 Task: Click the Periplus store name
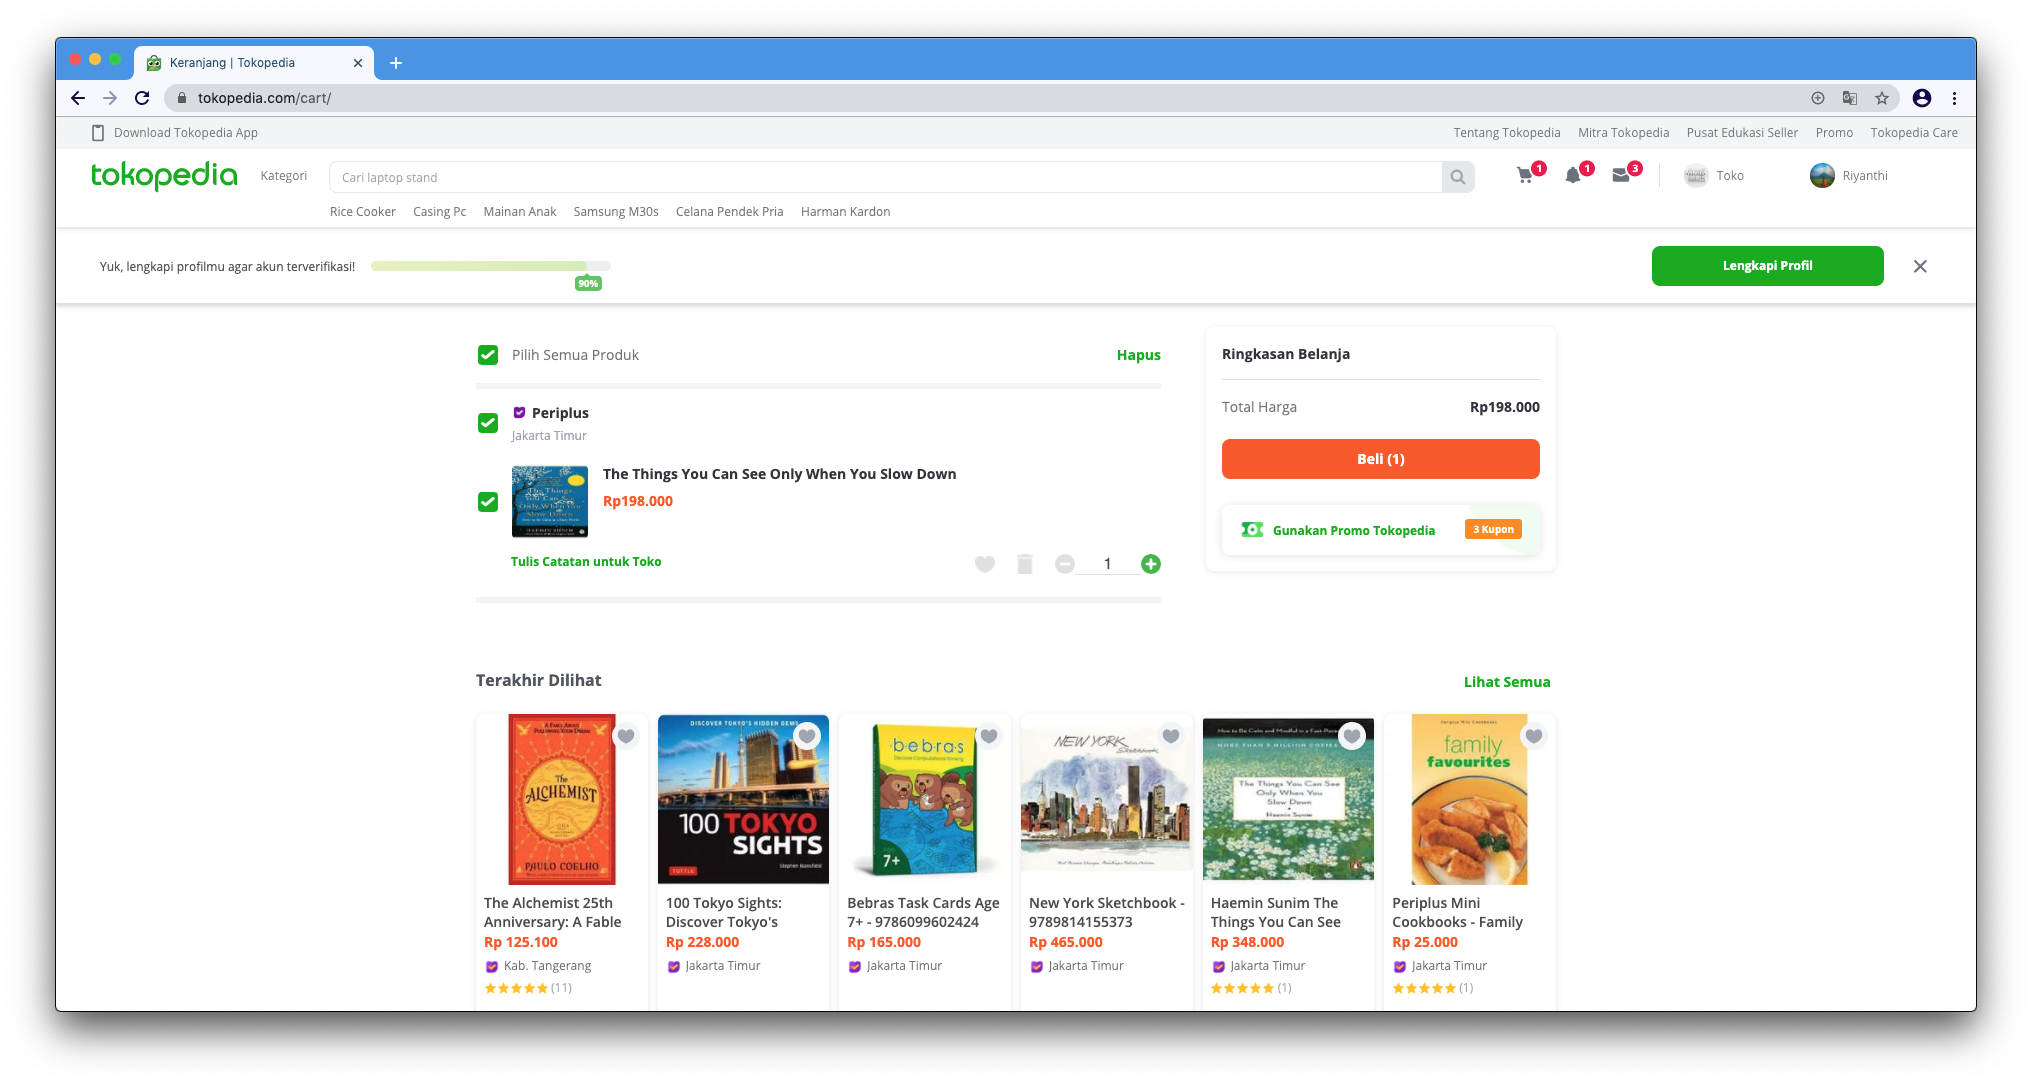click(560, 413)
